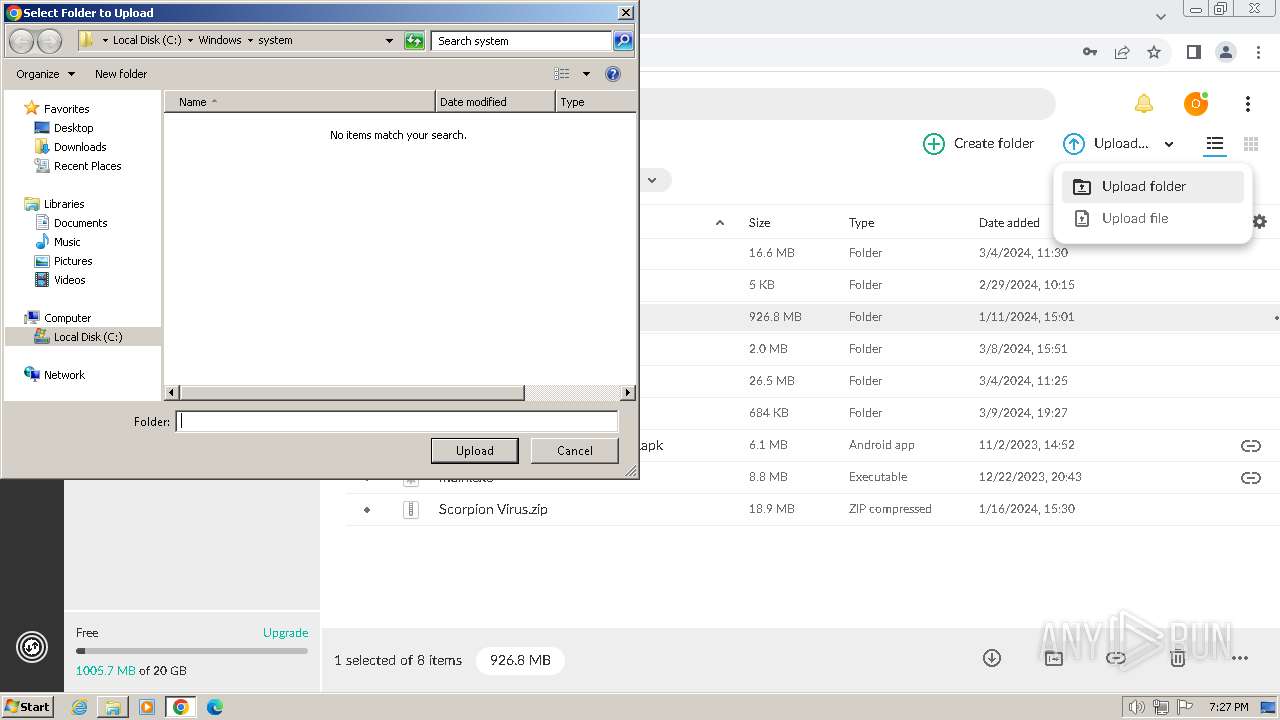Open column settings gear icon
The width and height of the screenshot is (1280, 720).
[x=1260, y=222]
